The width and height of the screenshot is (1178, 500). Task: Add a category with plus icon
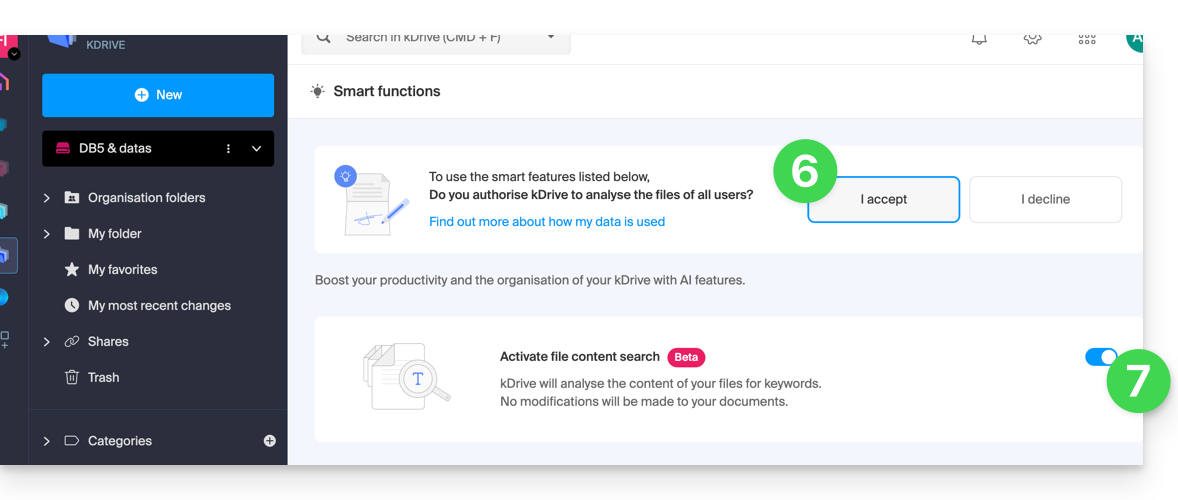(270, 441)
